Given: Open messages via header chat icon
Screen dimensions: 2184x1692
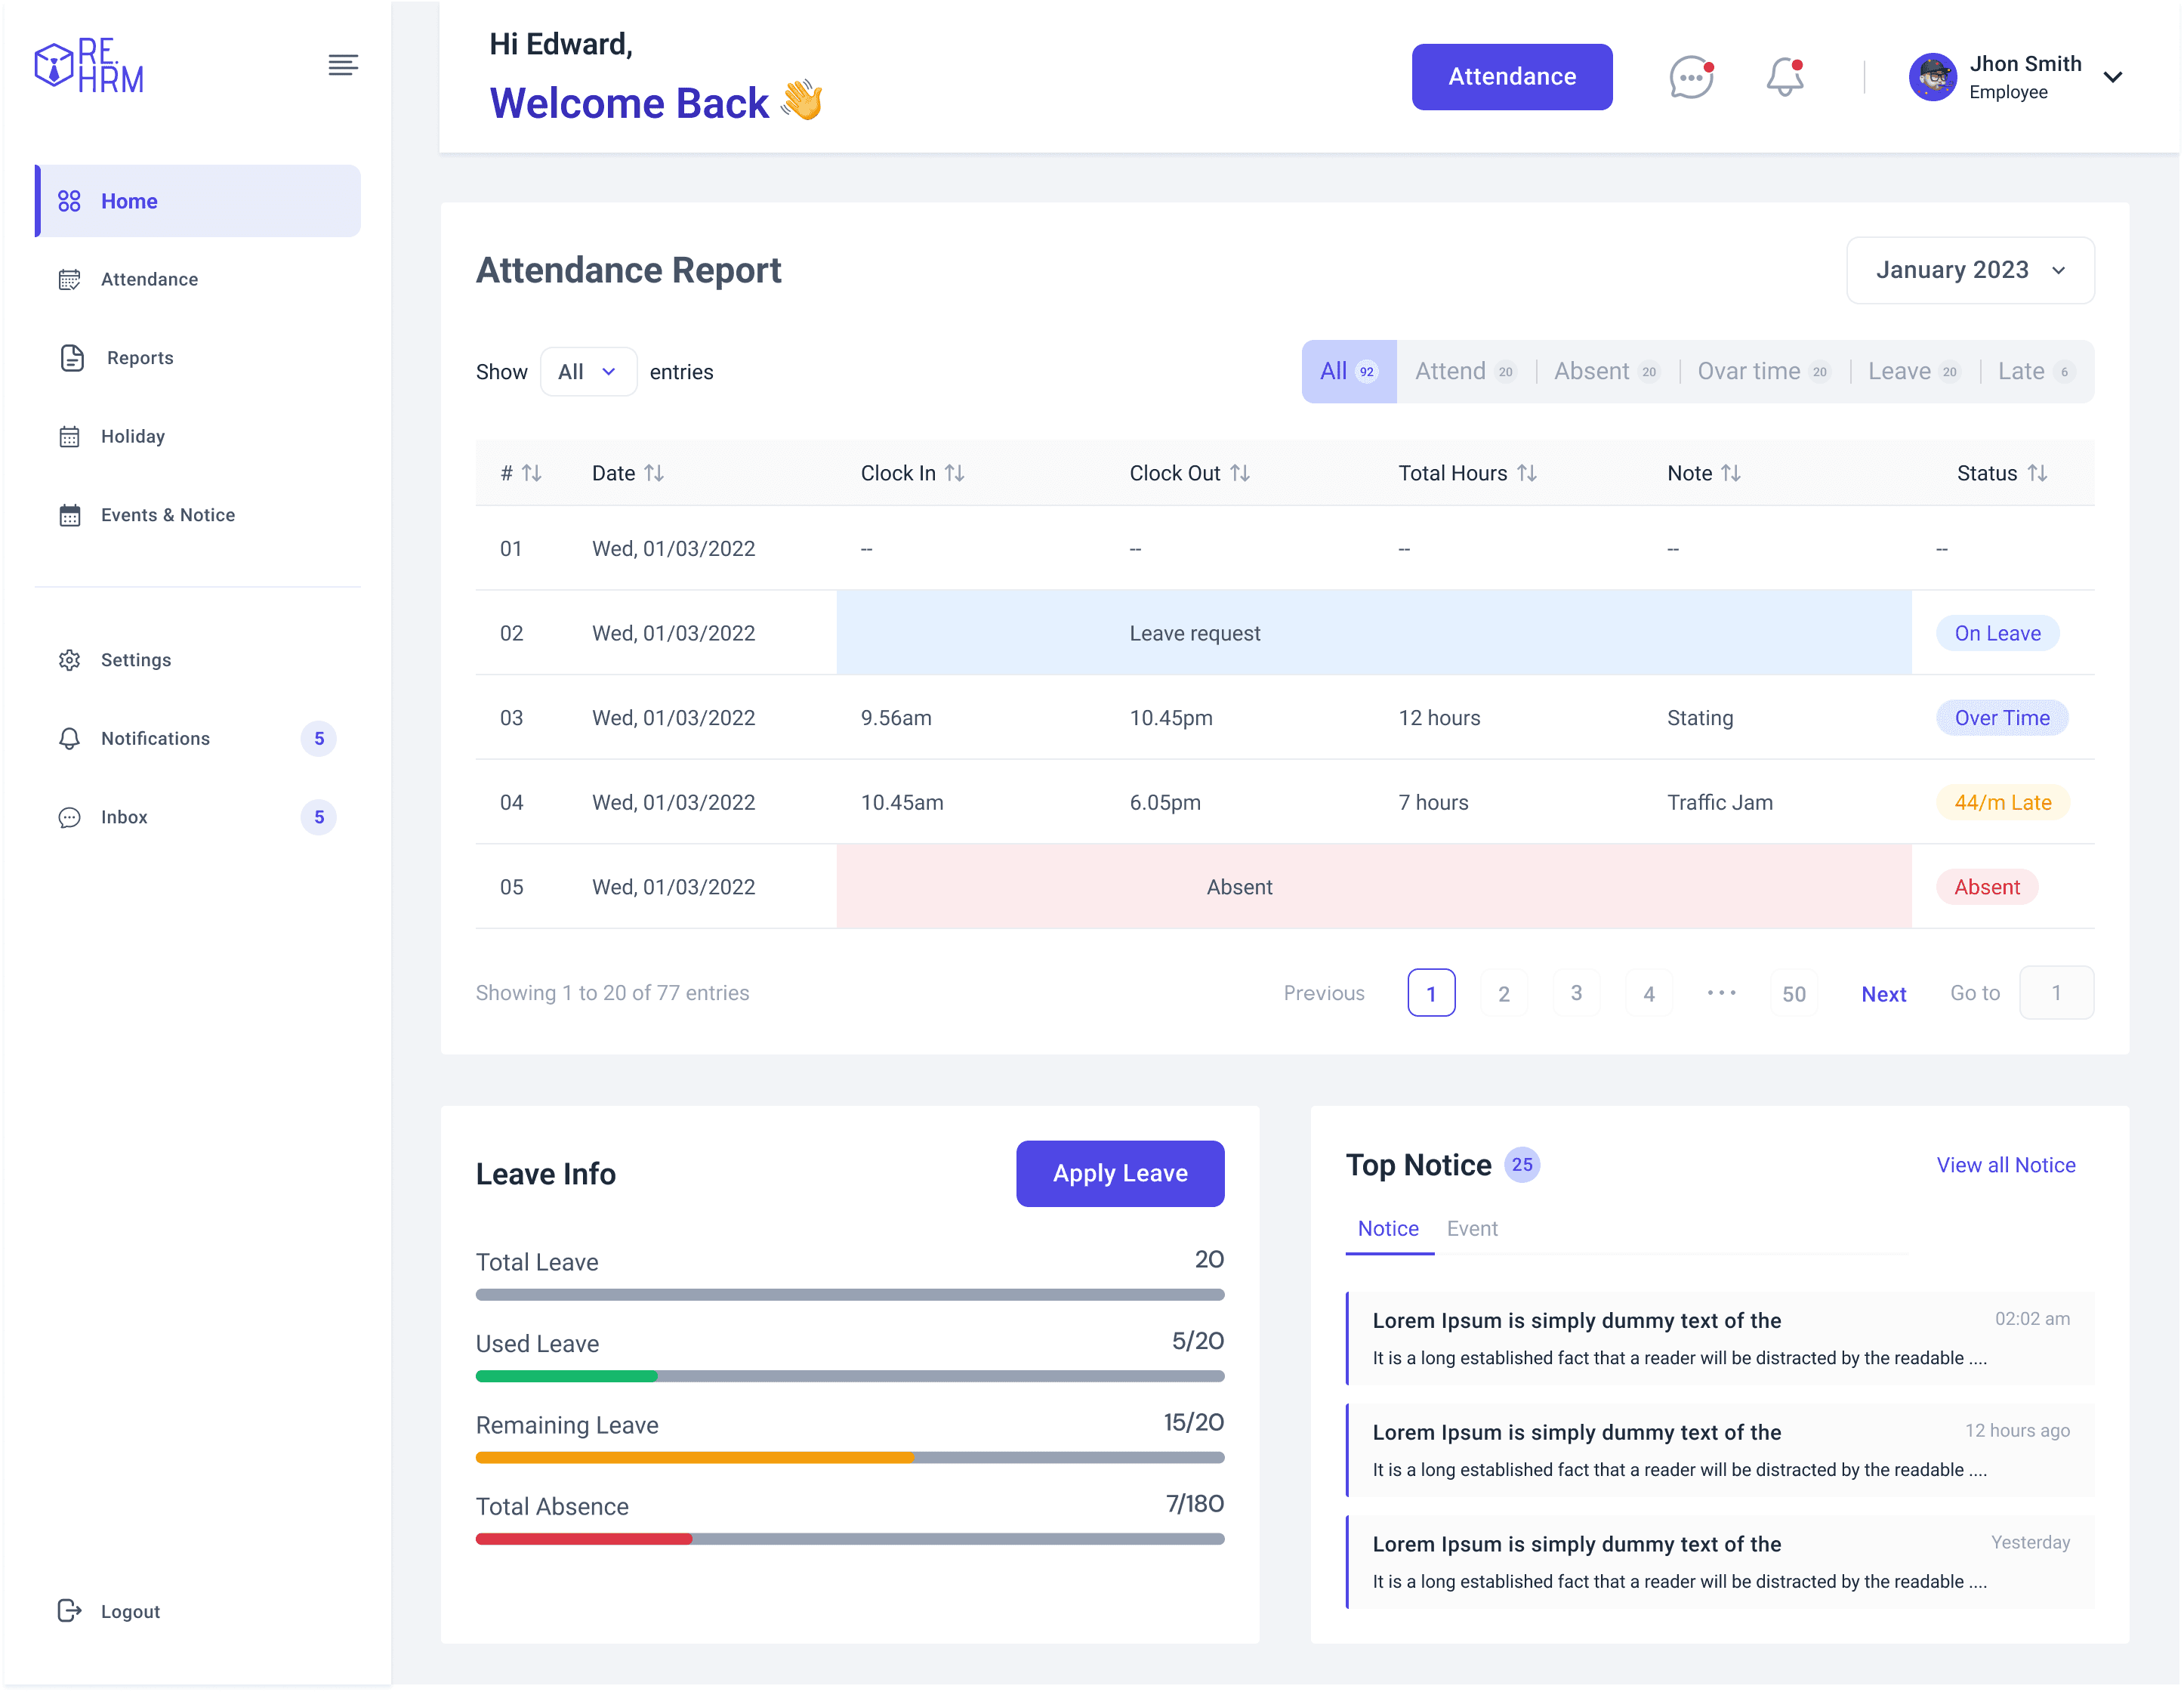Looking at the screenshot, I should (1692, 77).
